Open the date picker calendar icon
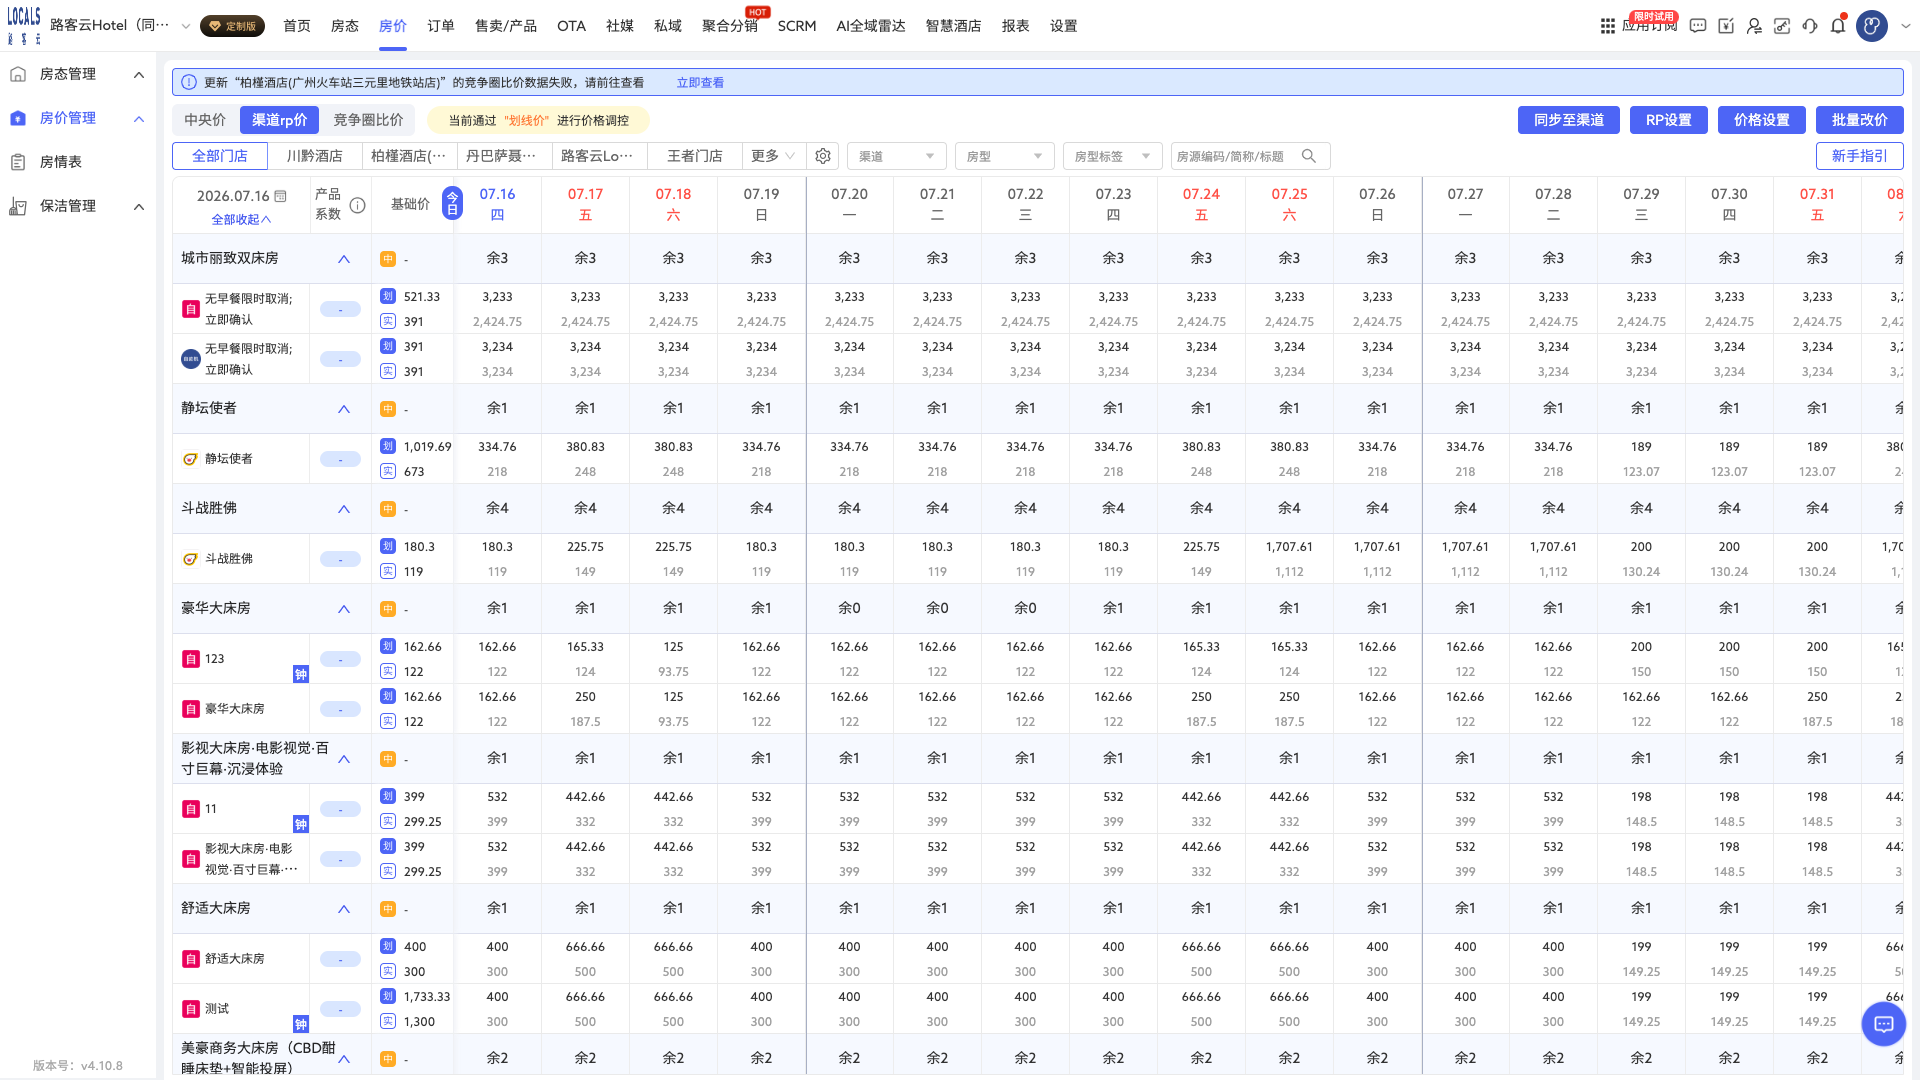 (x=281, y=196)
